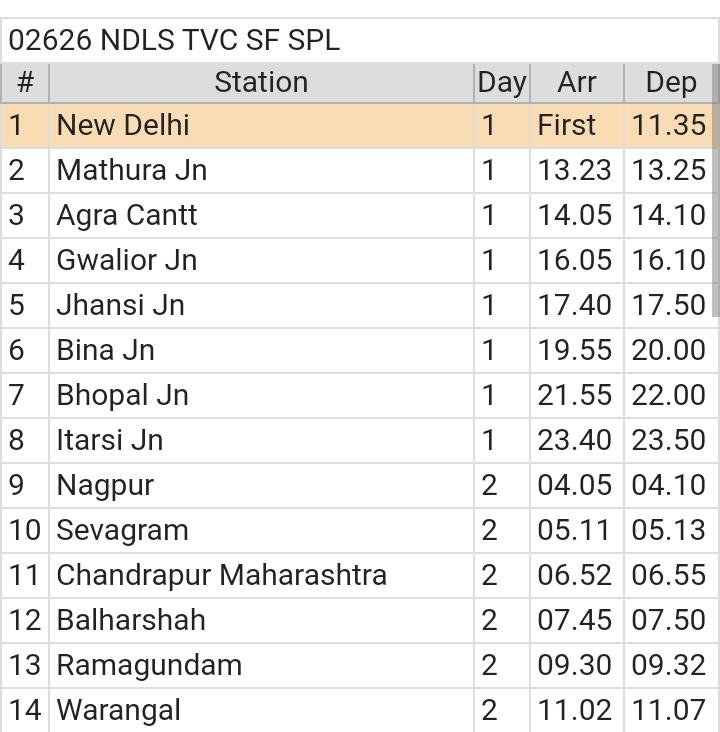Select Warangal station at list bottom
This screenshot has height=732, width=720.
[119, 710]
